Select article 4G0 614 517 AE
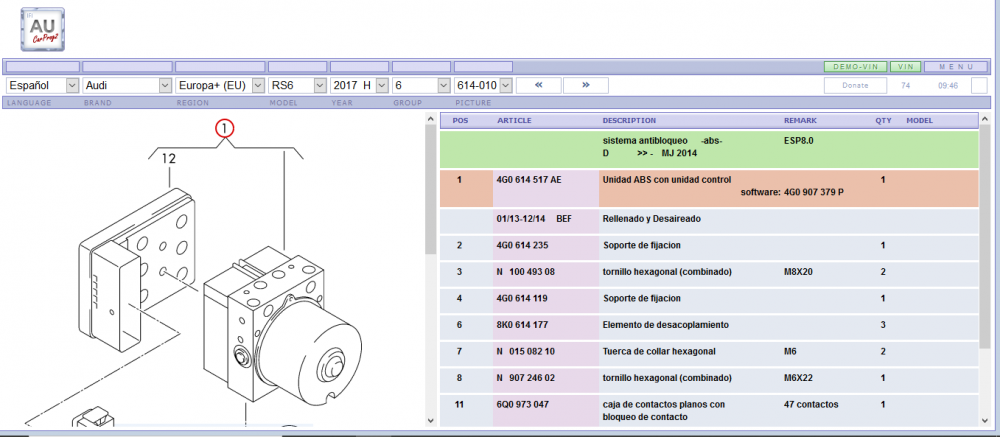The image size is (1000, 437). pyautogui.click(x=529, y=180)
